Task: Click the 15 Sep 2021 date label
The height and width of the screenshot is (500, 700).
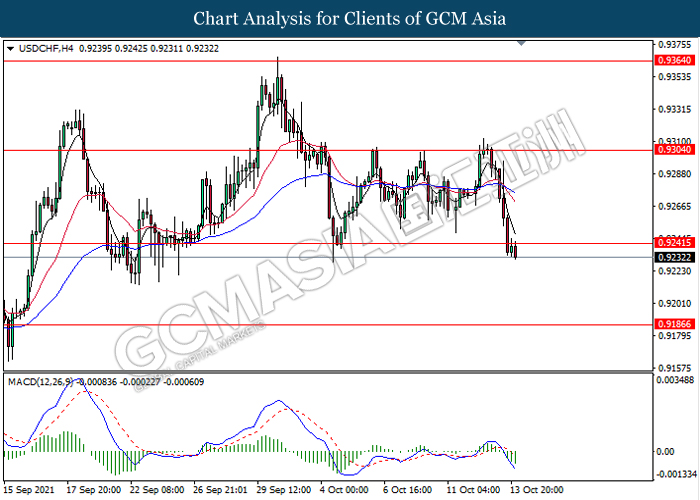Action: (x=29, y=490)
